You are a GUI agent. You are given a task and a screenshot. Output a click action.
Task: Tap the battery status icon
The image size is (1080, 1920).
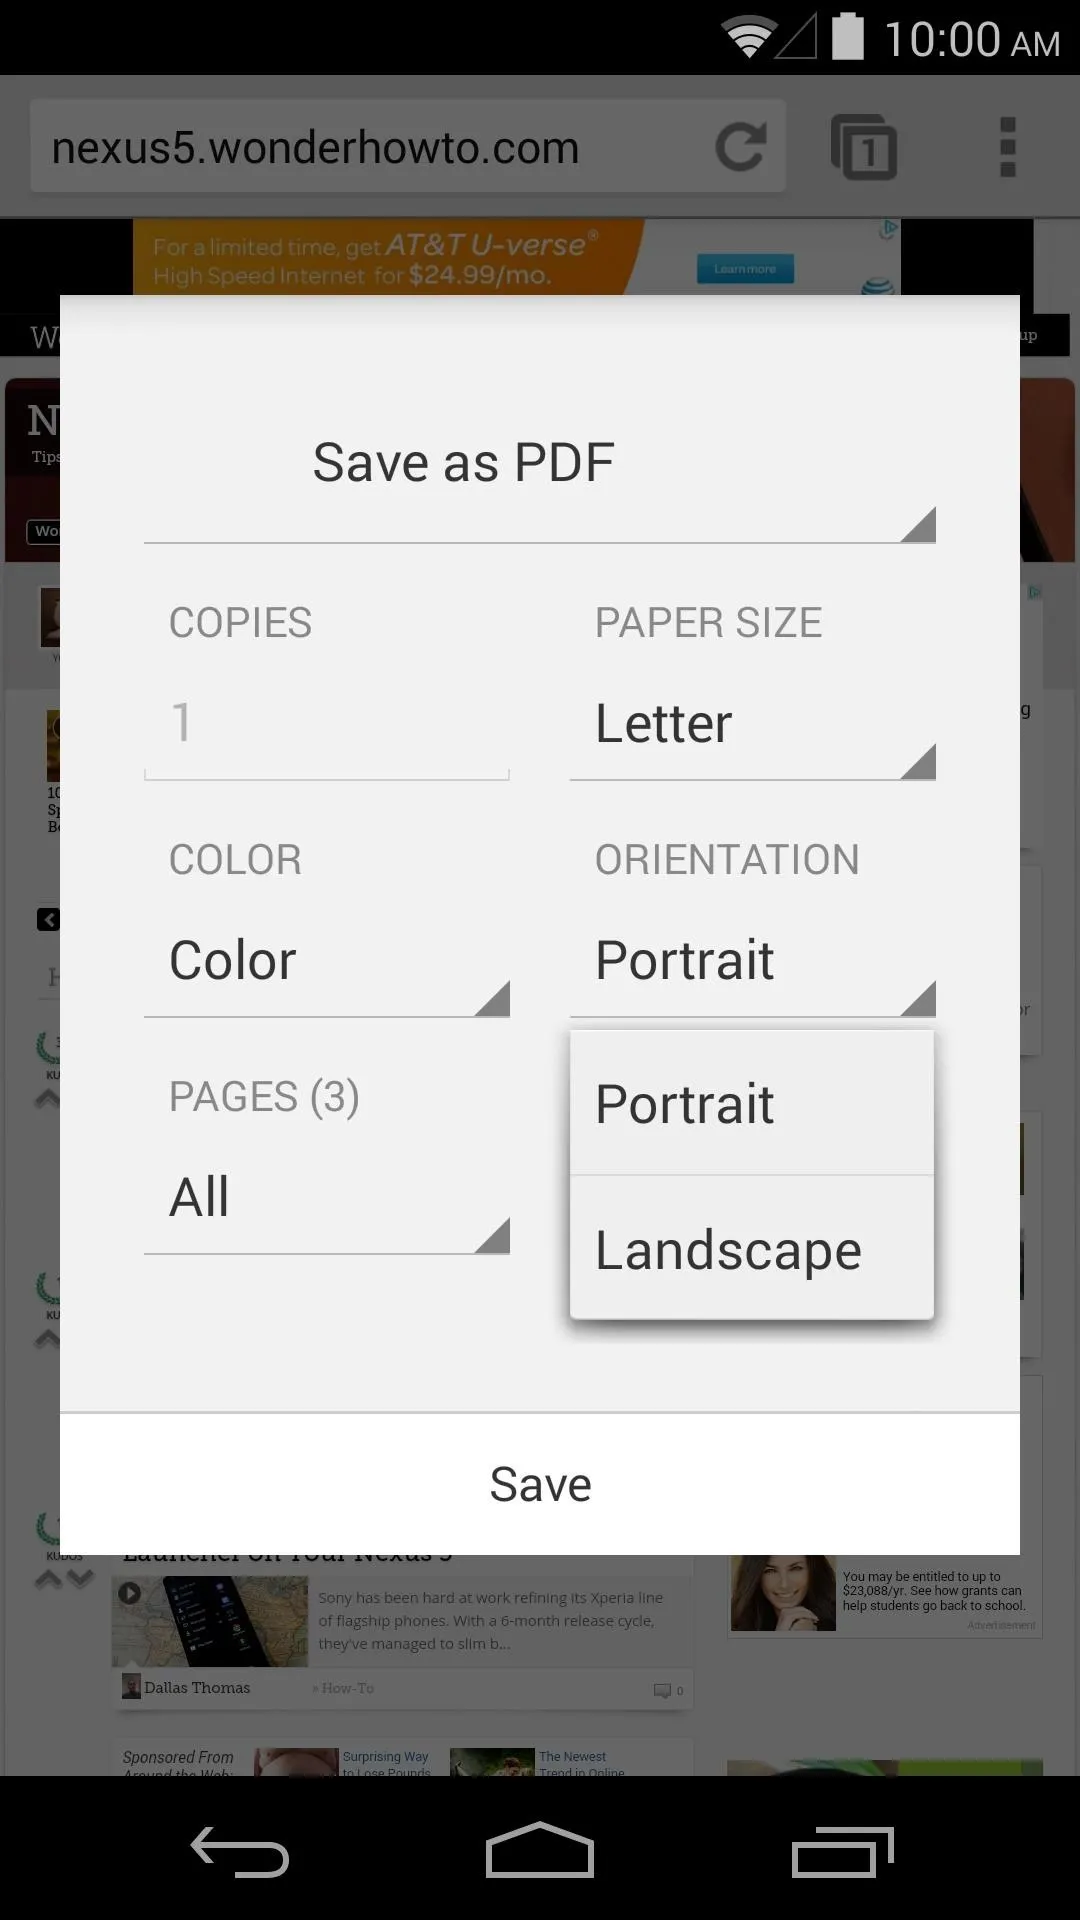pyautogui.click(x=848, y=36)
